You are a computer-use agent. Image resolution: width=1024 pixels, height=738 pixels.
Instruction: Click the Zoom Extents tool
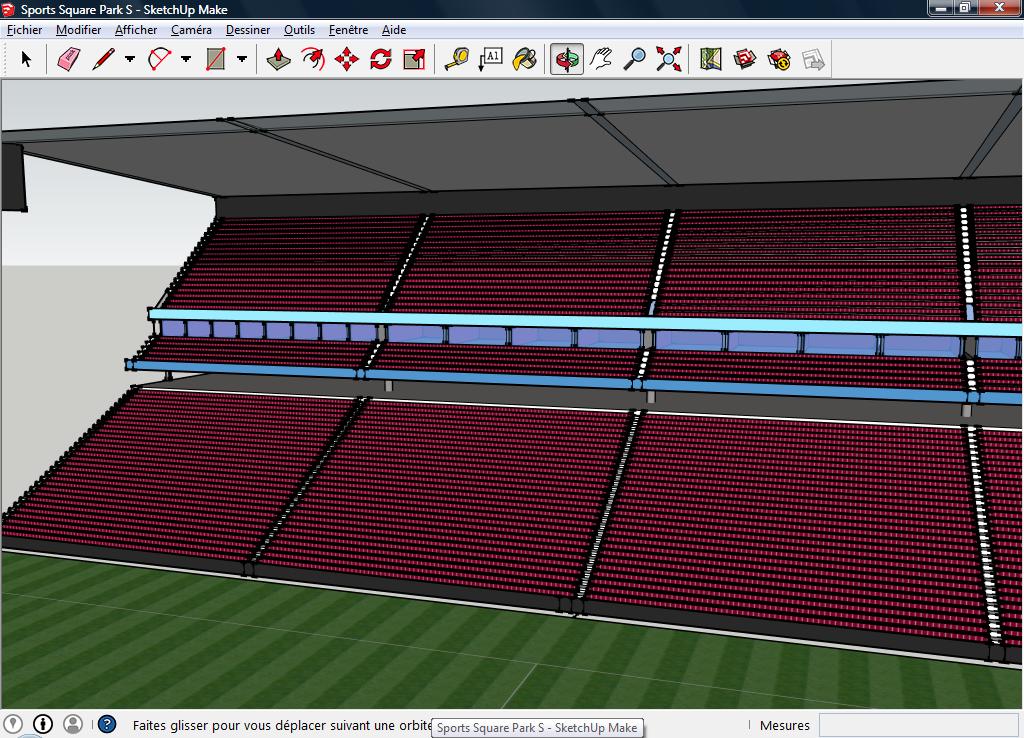(x=668, y=60)
